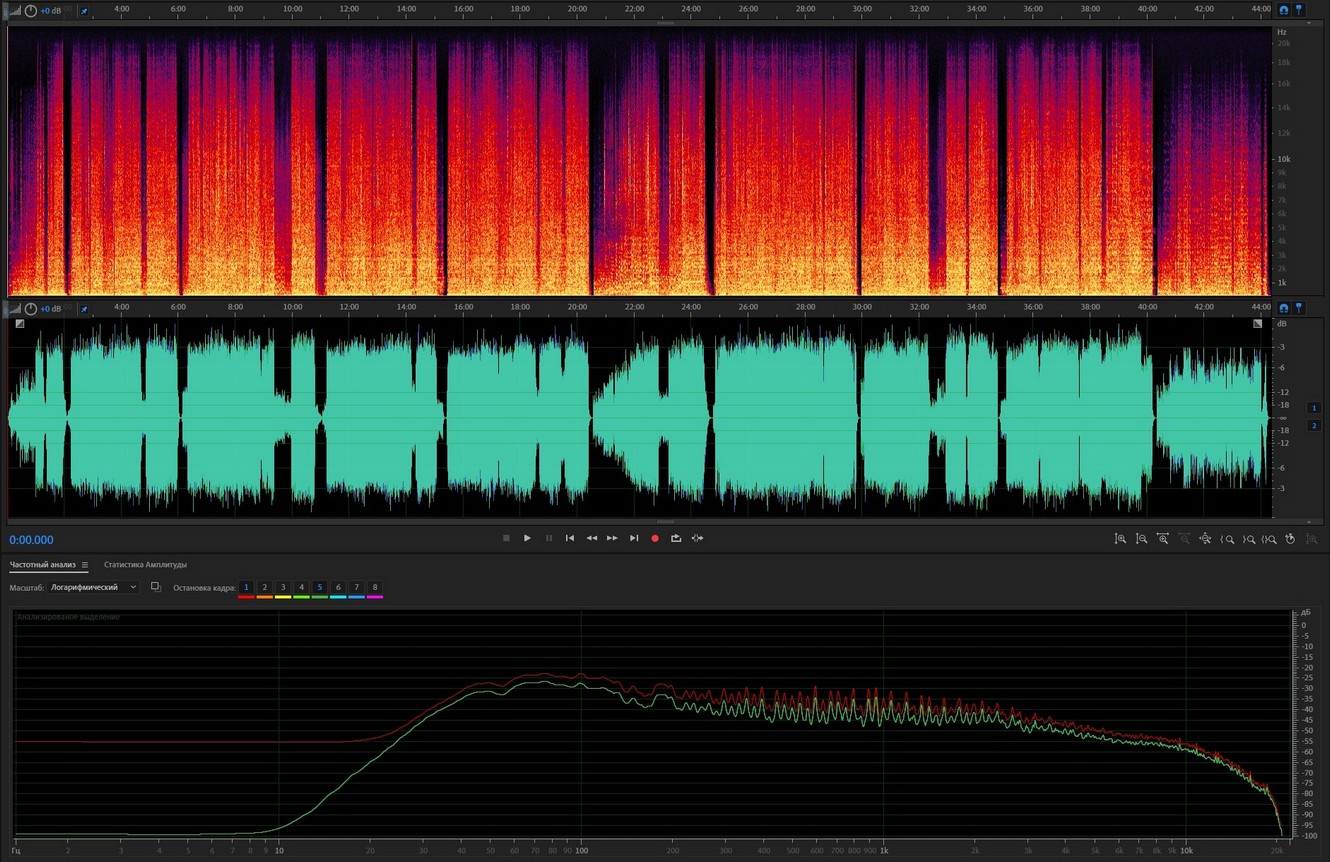The image size is (1330, 862).
Task: Select the Частотный анализ tab
Action: coord(42,565)
